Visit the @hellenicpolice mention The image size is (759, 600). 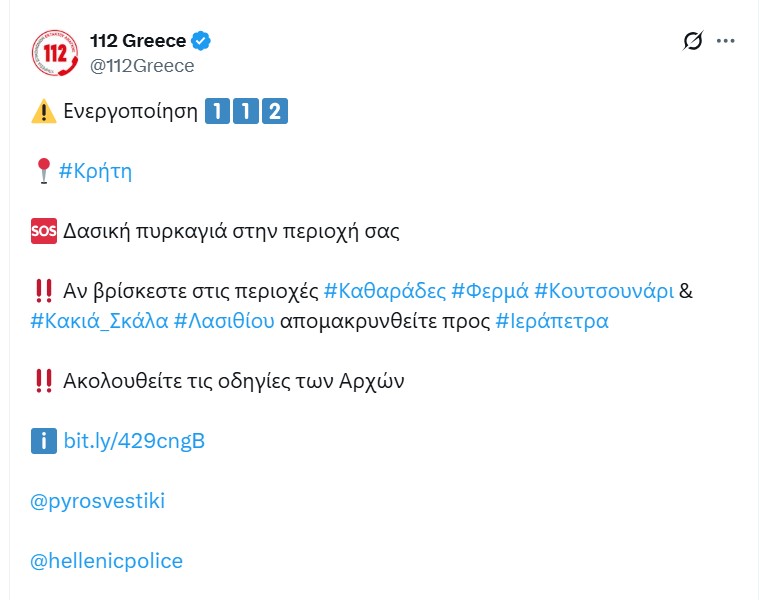tap(107, 561)
